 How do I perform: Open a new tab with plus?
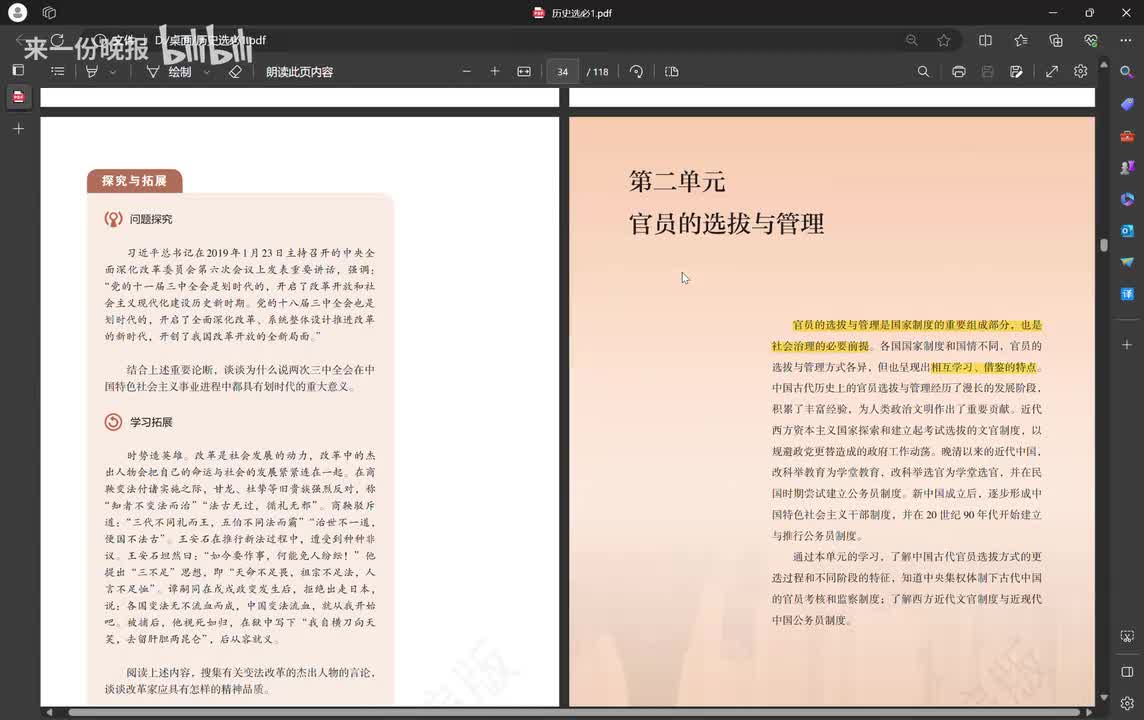[18, 128]
